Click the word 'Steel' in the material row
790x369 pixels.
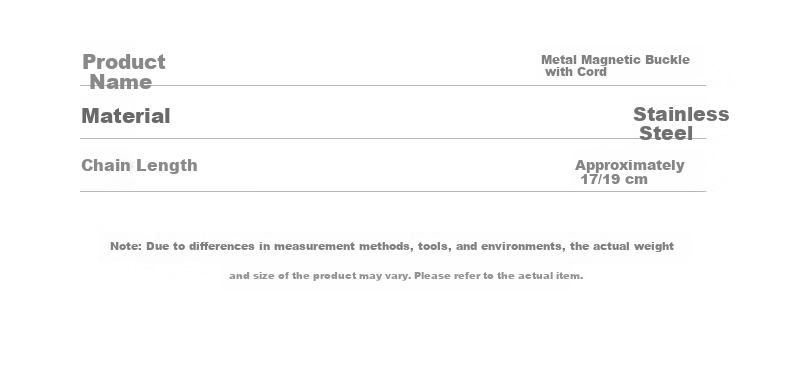point(666,133)
